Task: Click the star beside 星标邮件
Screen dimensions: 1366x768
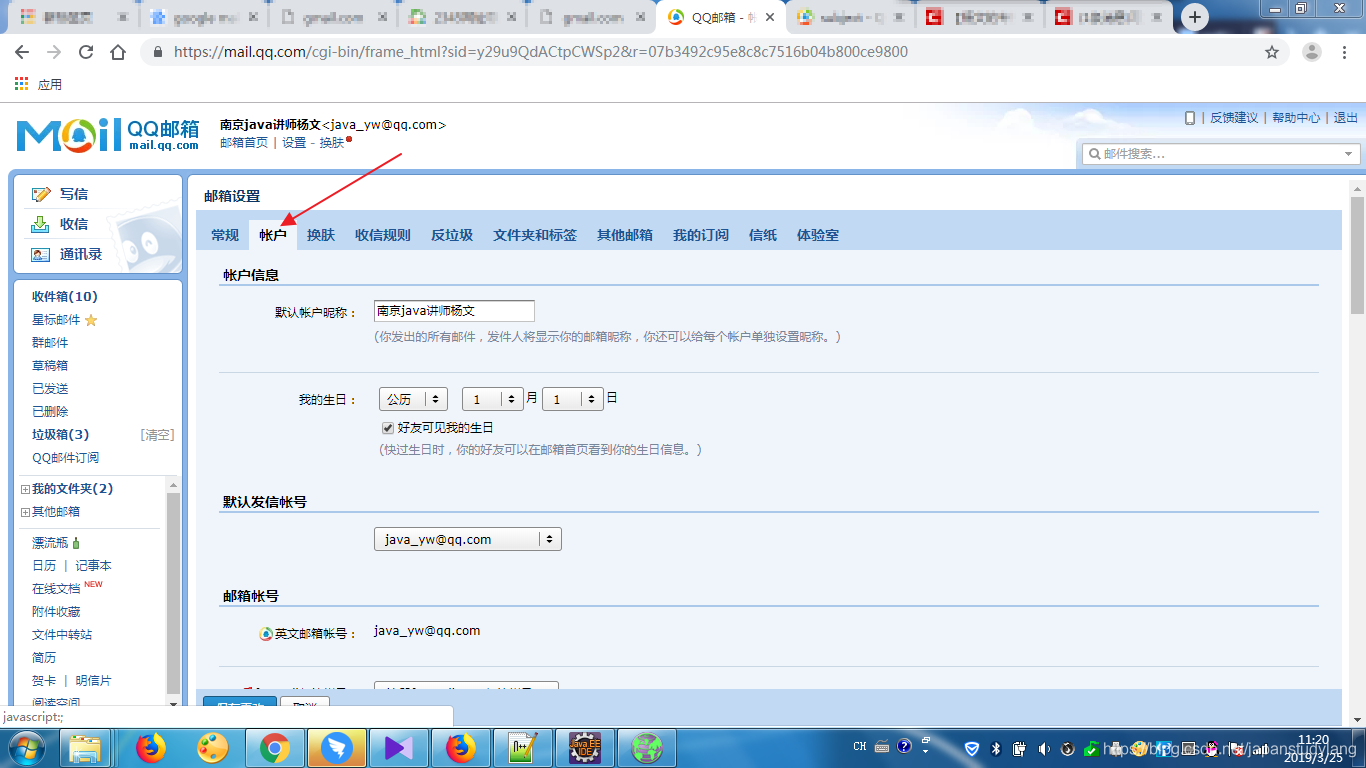Action: pyautogui.click(x=91, y=320)
